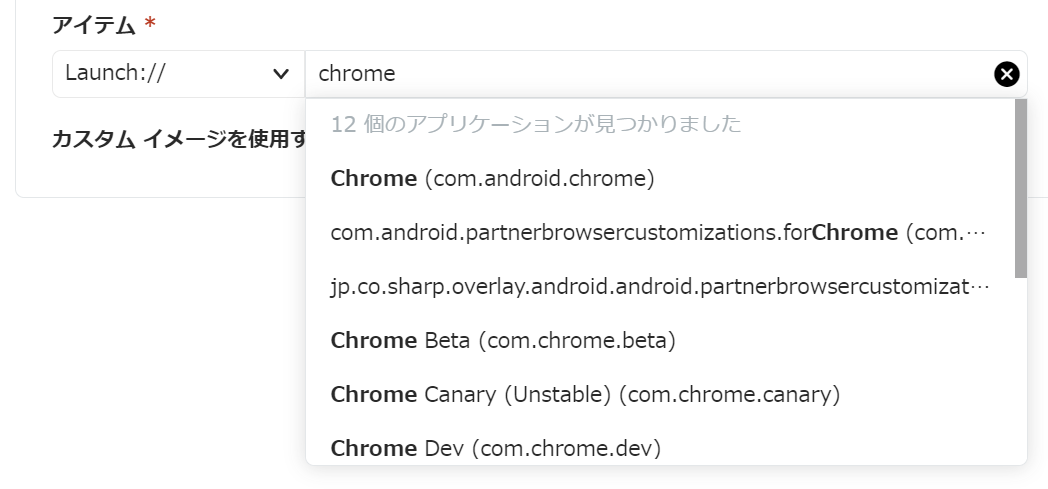Click the results list scrollbar thumb
1048x489 pixels.
[x=1020, y=188]
